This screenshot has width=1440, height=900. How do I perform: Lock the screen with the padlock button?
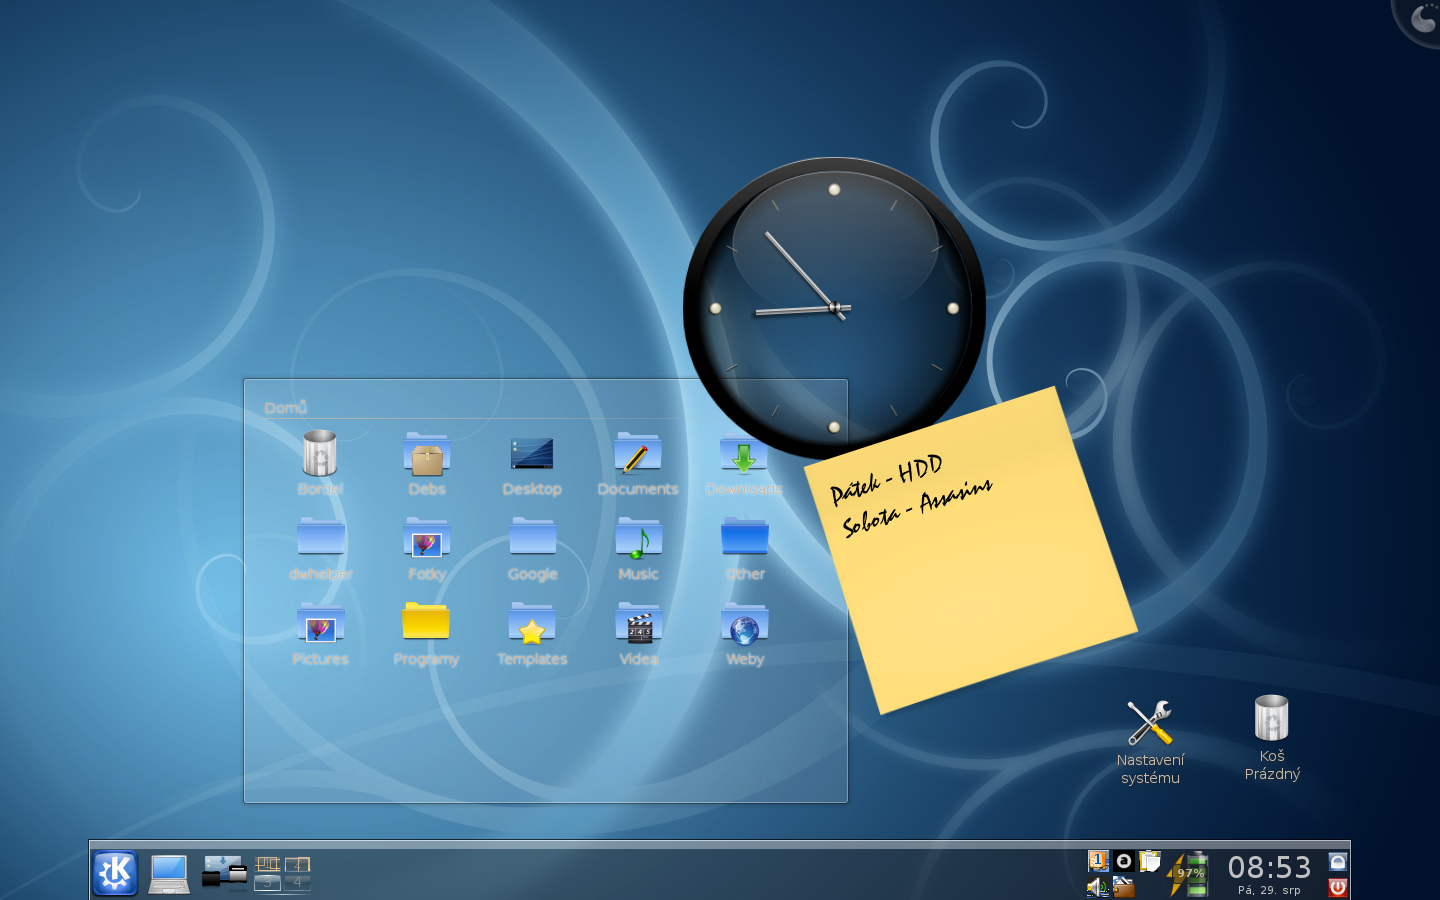click(x=1338, y=861)
